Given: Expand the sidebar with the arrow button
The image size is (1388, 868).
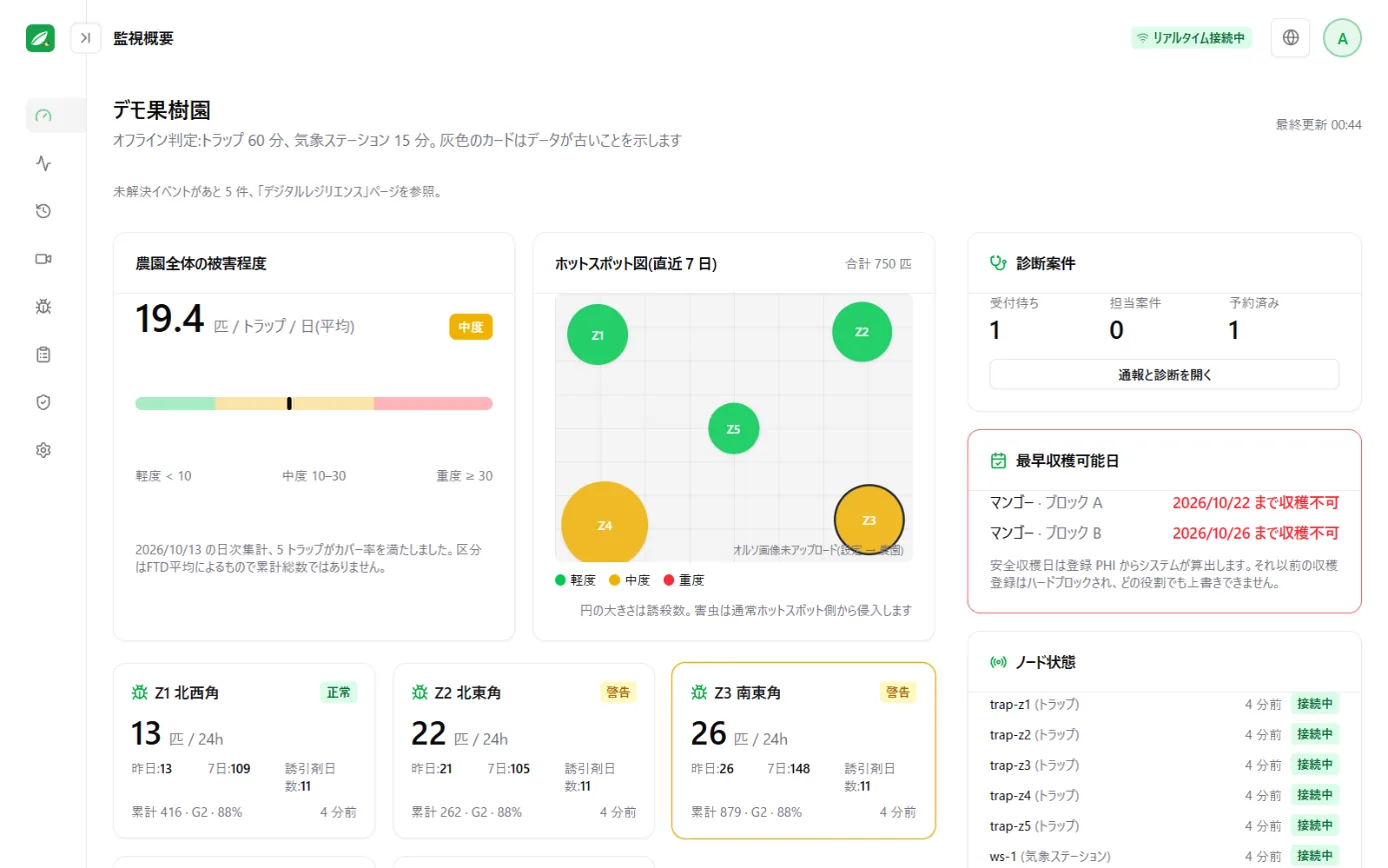Looking at the screenshot, I should (86, 38).
